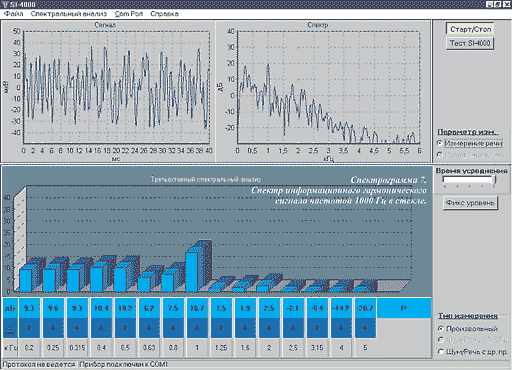
Task: Click the Сигнал waveform plot
Action: (x=116, y=88)
